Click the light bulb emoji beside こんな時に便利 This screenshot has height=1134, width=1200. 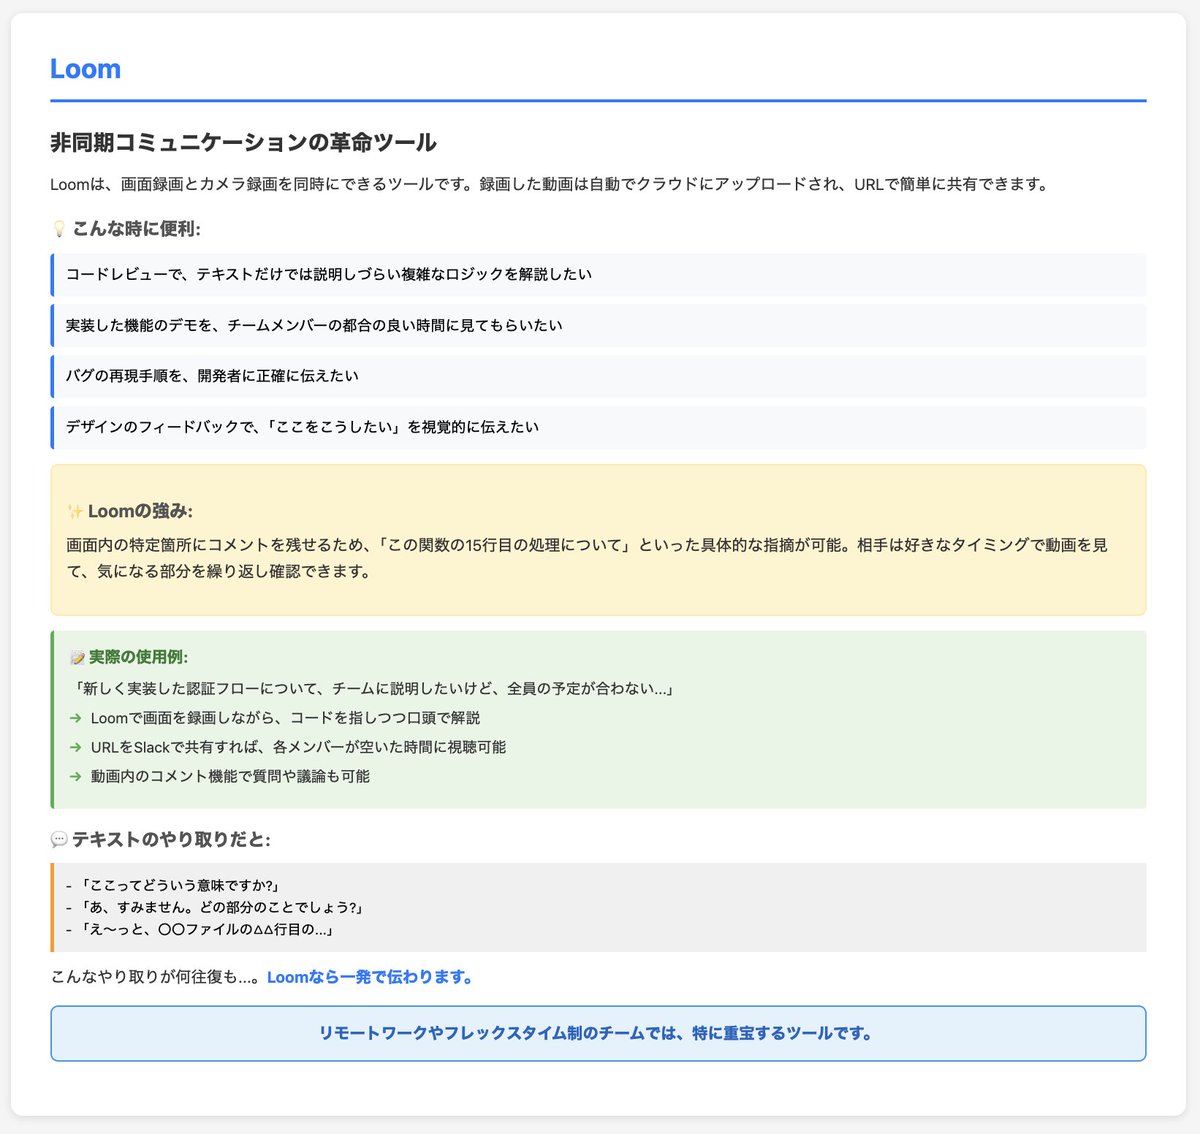click(58, 229)
